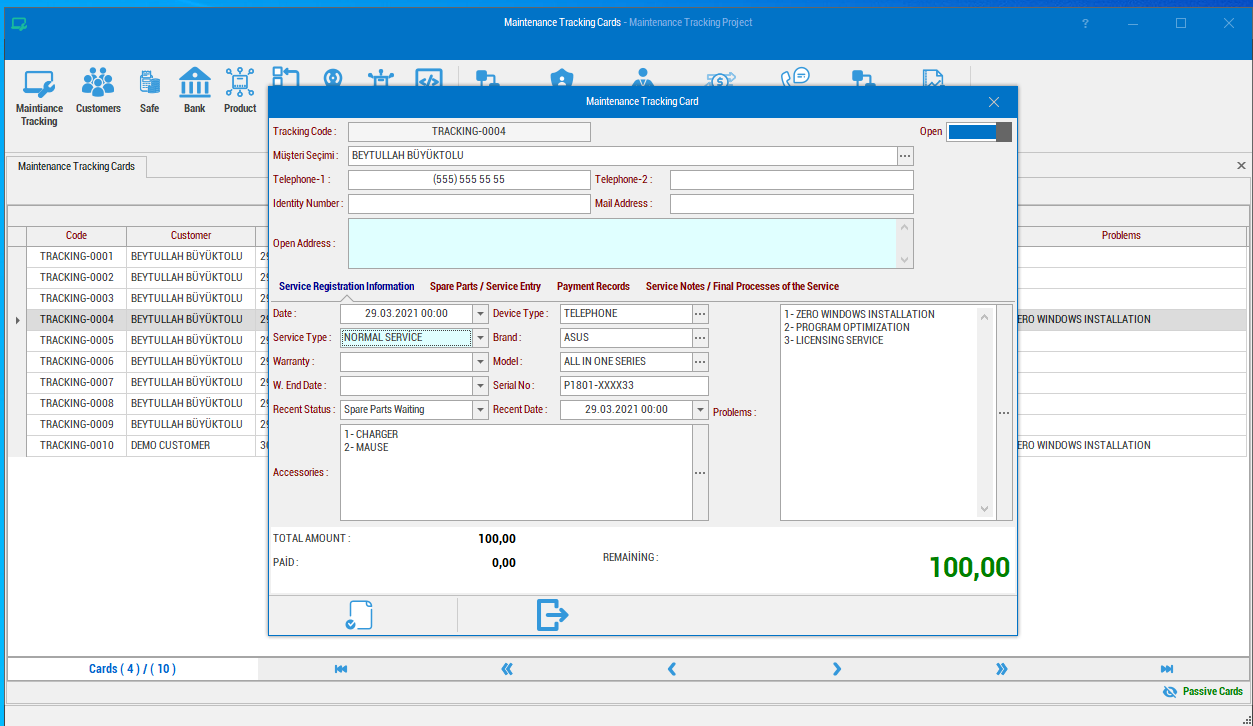Switch to Payment Records tab
Image resolution: width=1253 pixels, height=726 pixels.
coord(593,286)
